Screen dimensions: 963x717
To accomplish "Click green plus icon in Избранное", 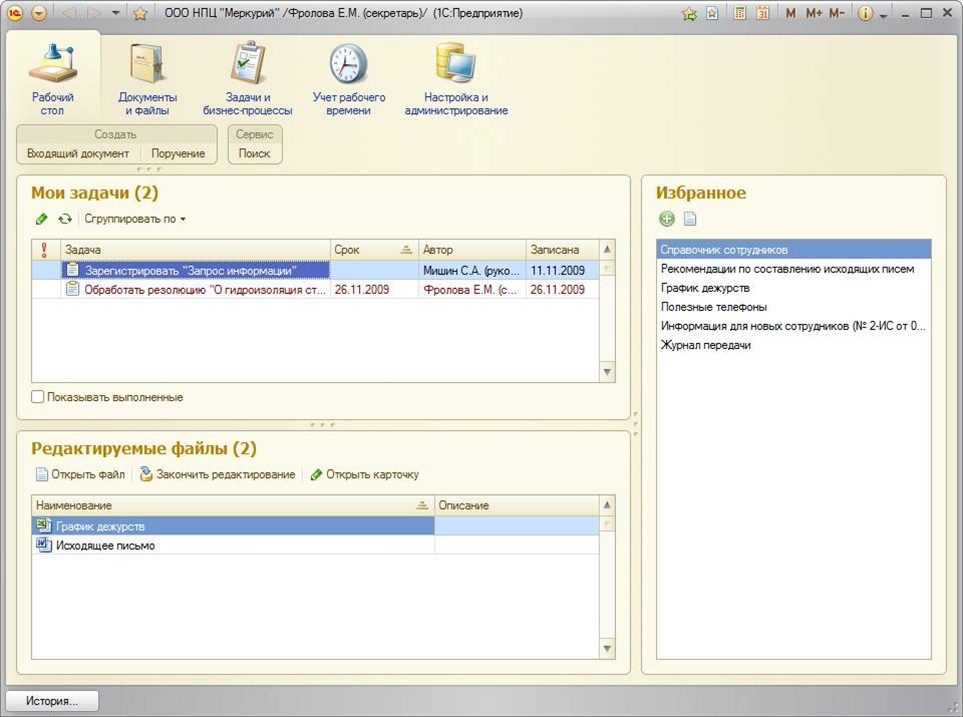I will click(x=667, y=219).
